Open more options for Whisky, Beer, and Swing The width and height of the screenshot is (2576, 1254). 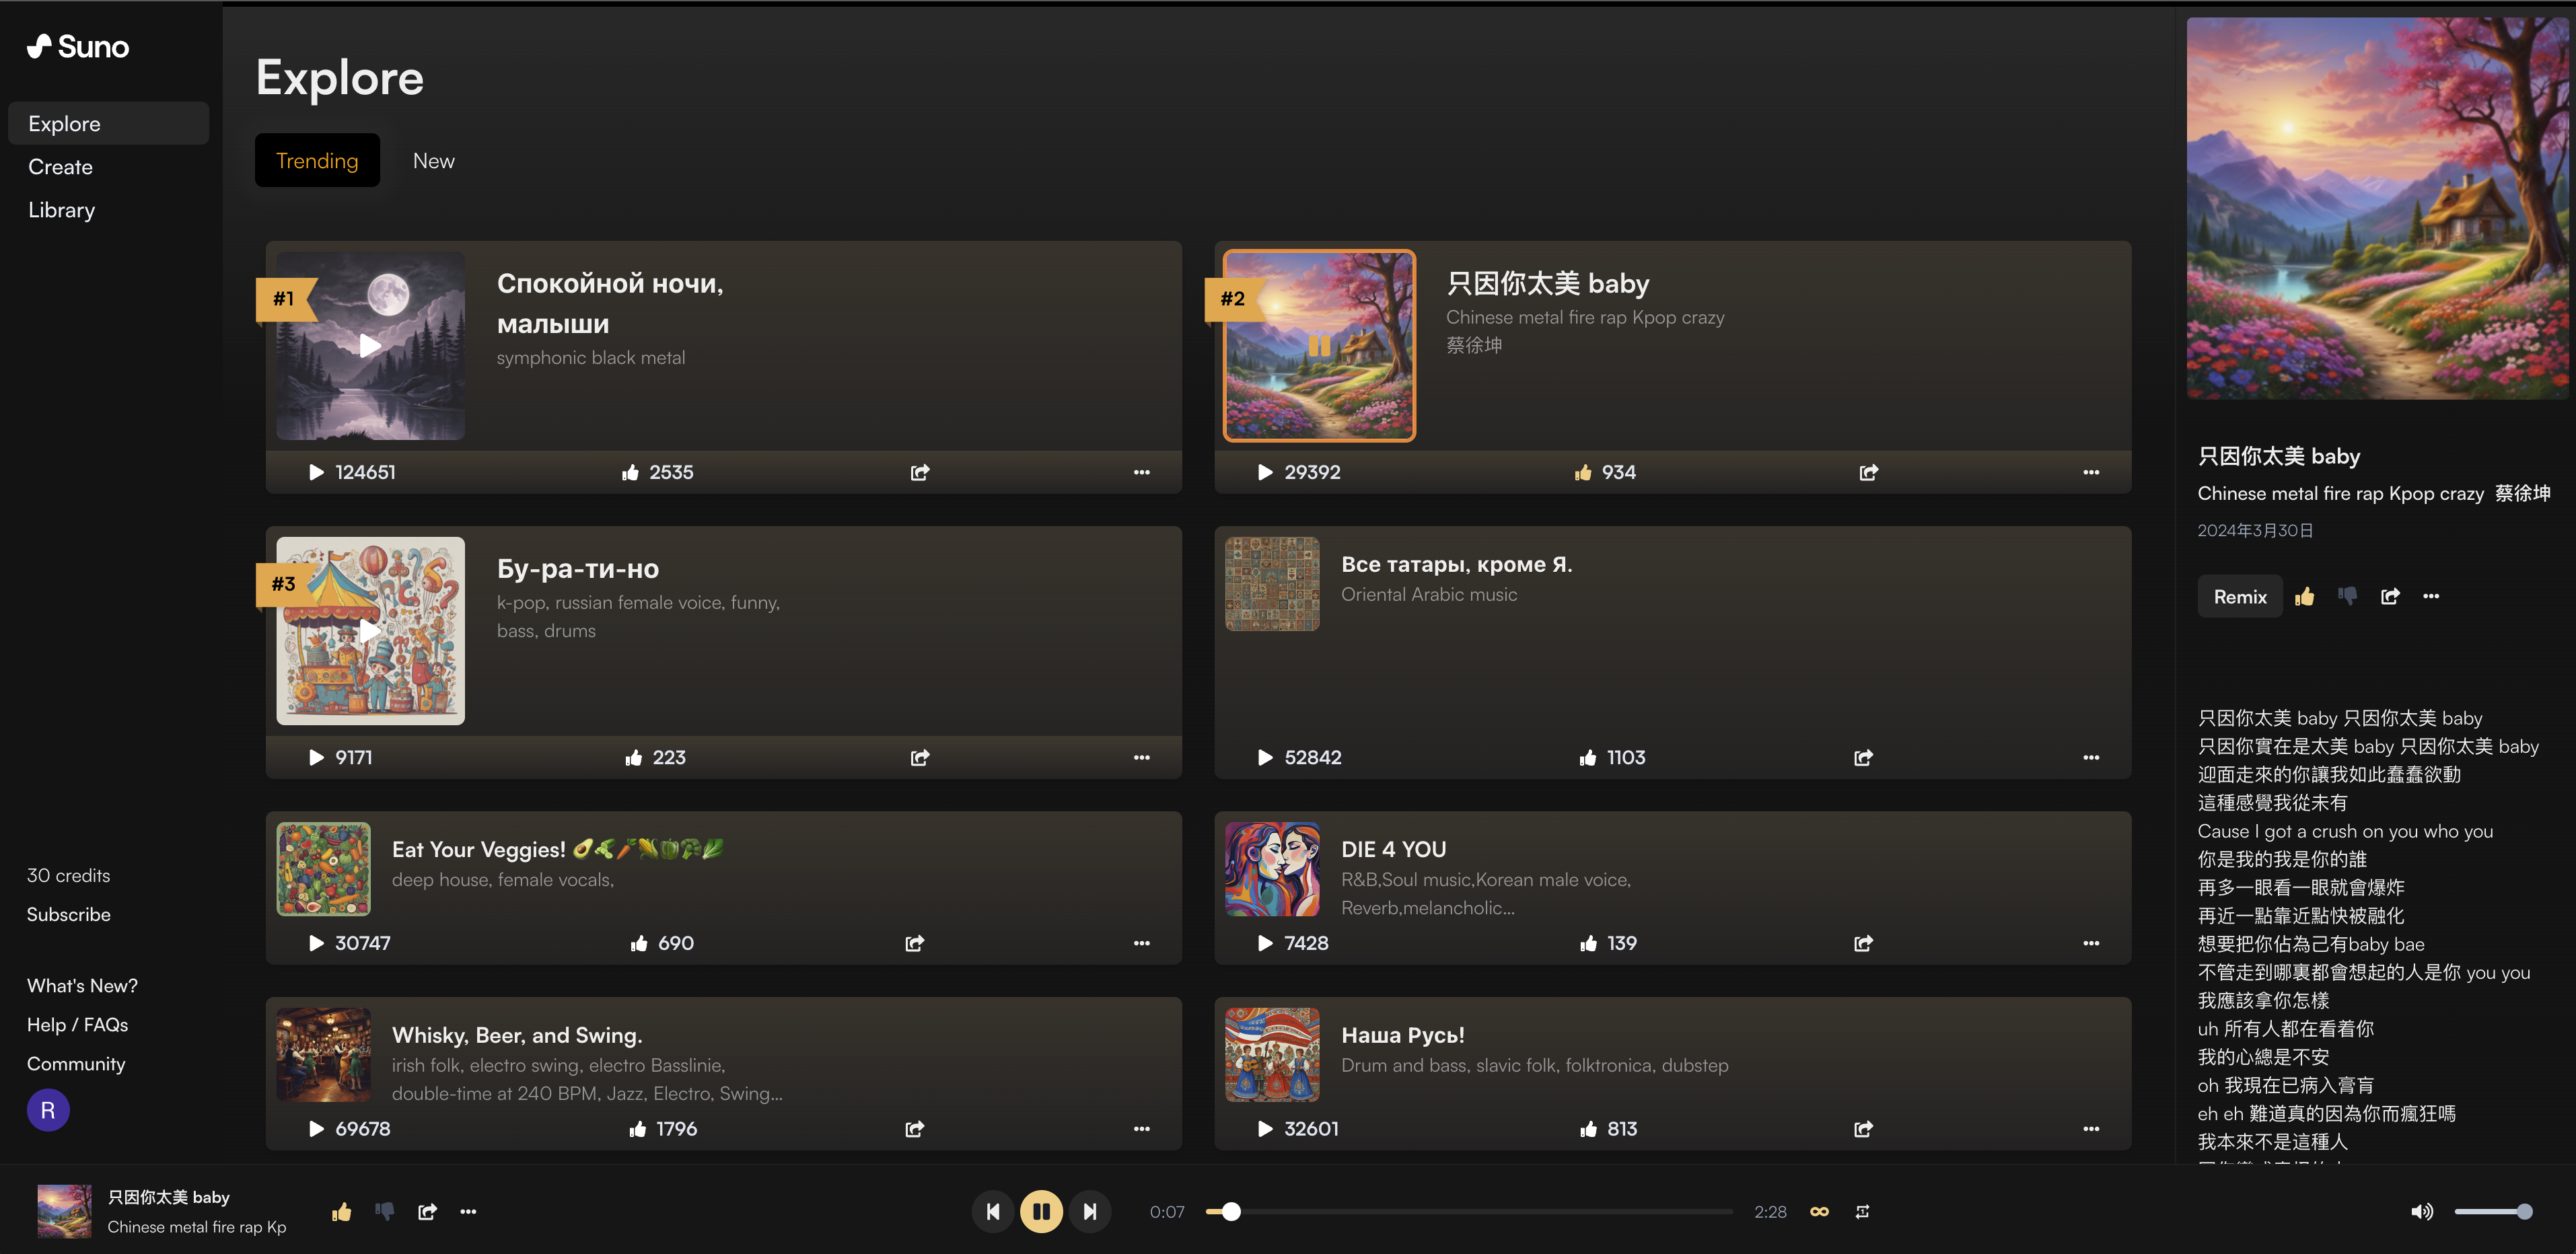click(x=1141, y=1128)
